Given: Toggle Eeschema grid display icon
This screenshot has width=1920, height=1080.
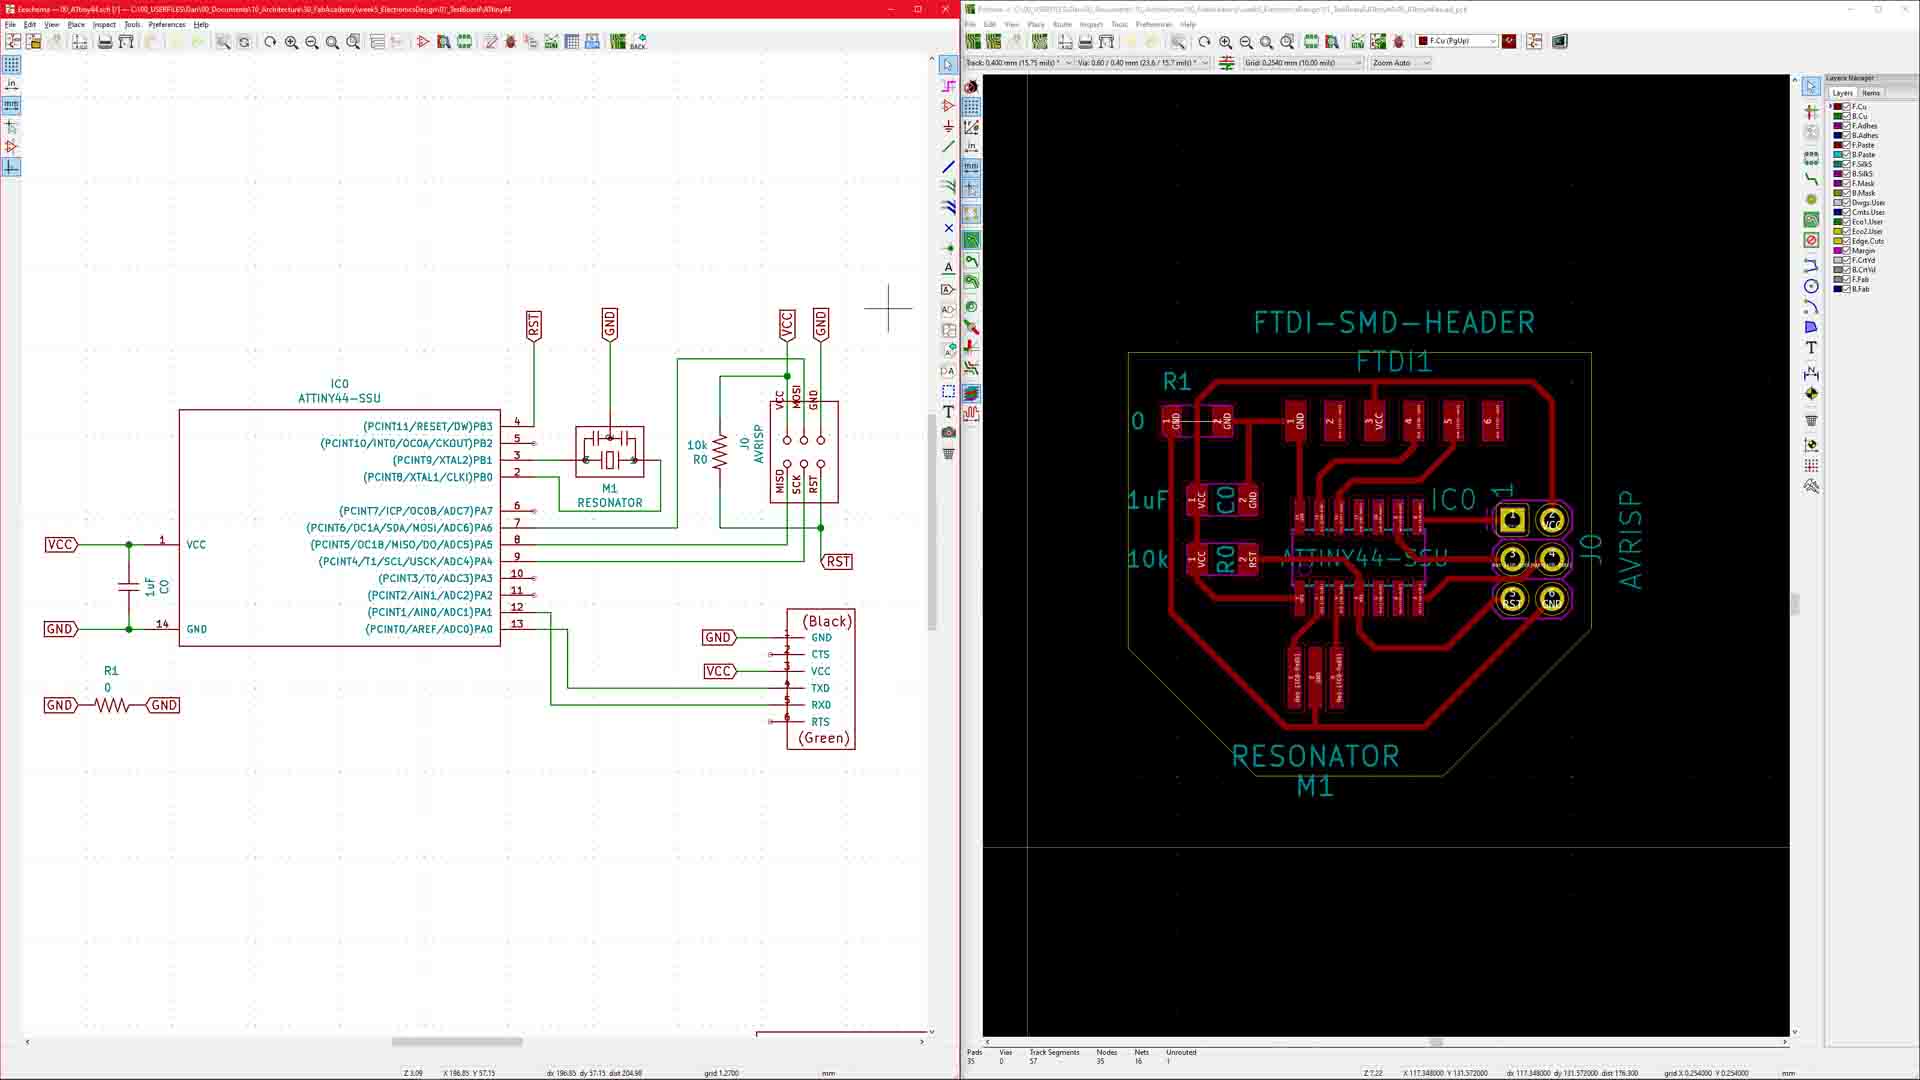Looking at the screenshot, I should click(x=11, y=64).
